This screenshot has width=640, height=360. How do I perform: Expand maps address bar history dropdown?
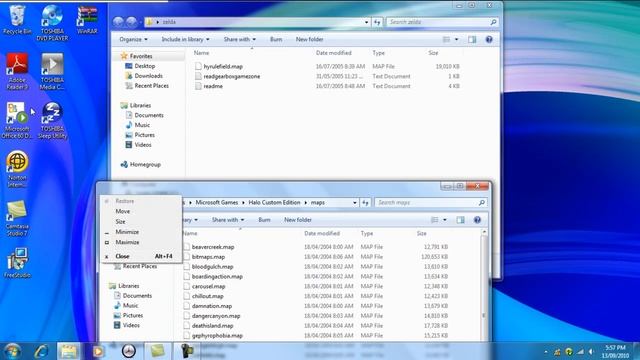tap(355, 202)
